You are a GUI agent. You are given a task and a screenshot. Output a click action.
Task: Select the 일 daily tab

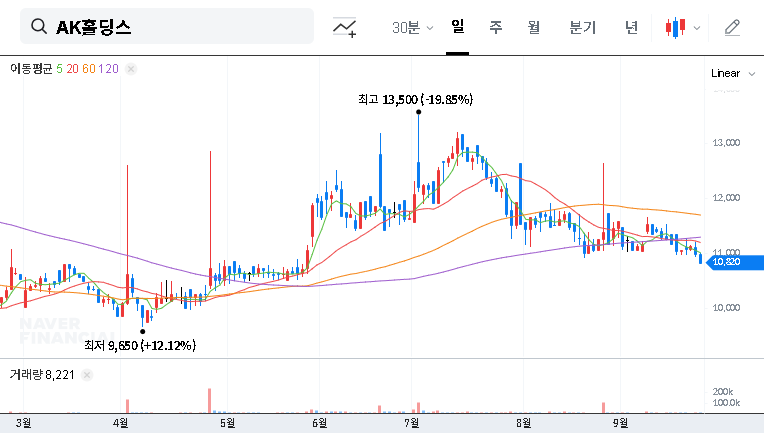coord(458,27)
